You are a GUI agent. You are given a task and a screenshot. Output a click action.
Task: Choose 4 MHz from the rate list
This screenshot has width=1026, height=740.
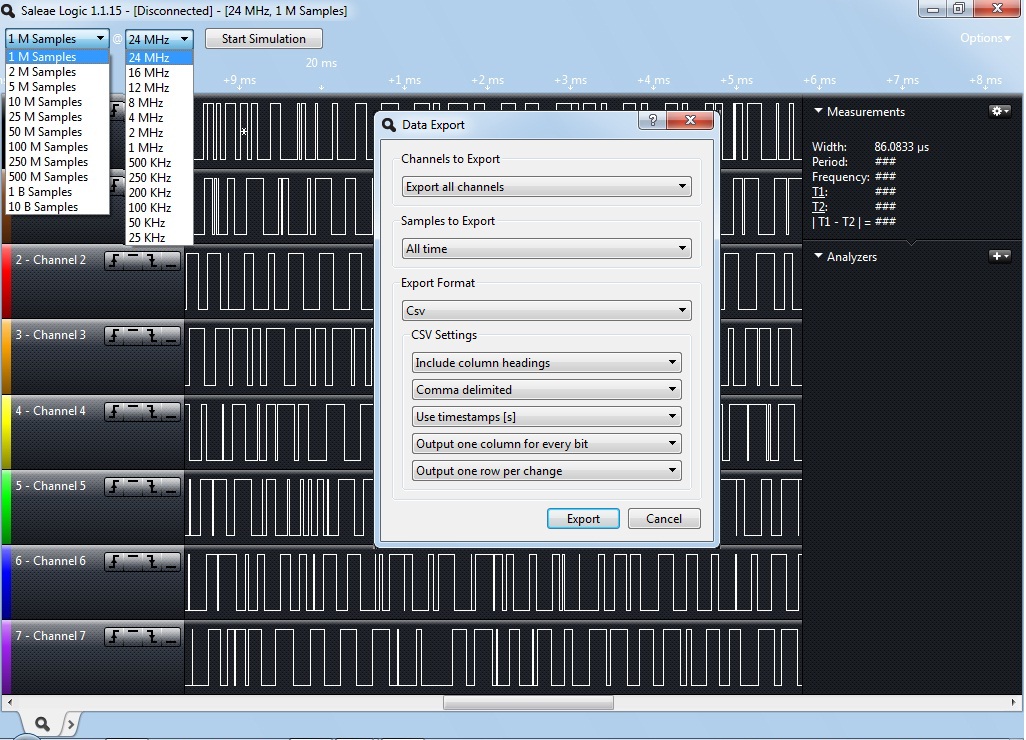tap(159, 118)
